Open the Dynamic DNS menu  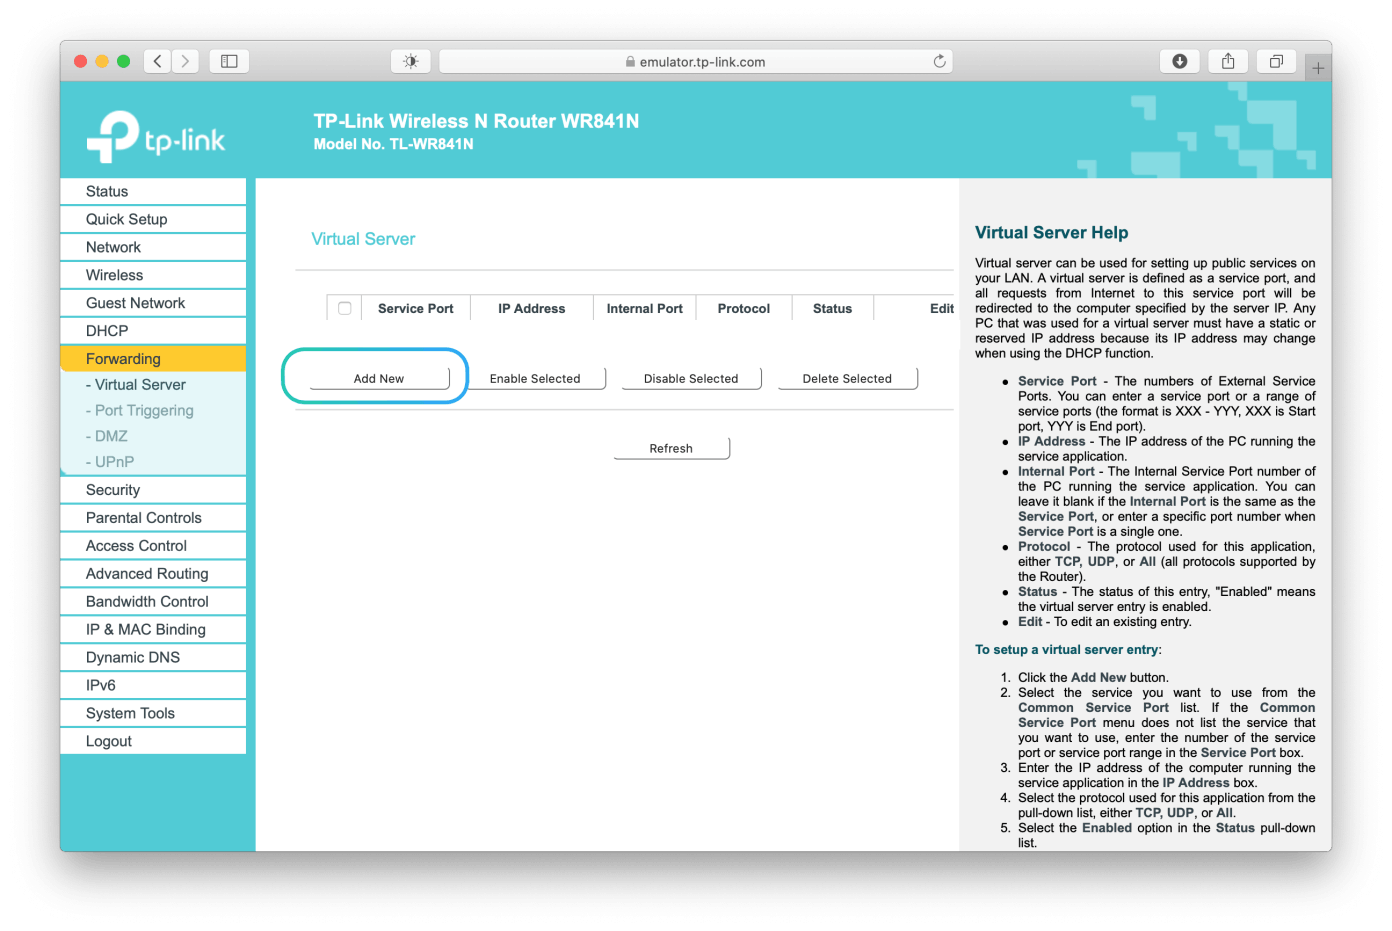pyautogui.click(x=153, y=658)
